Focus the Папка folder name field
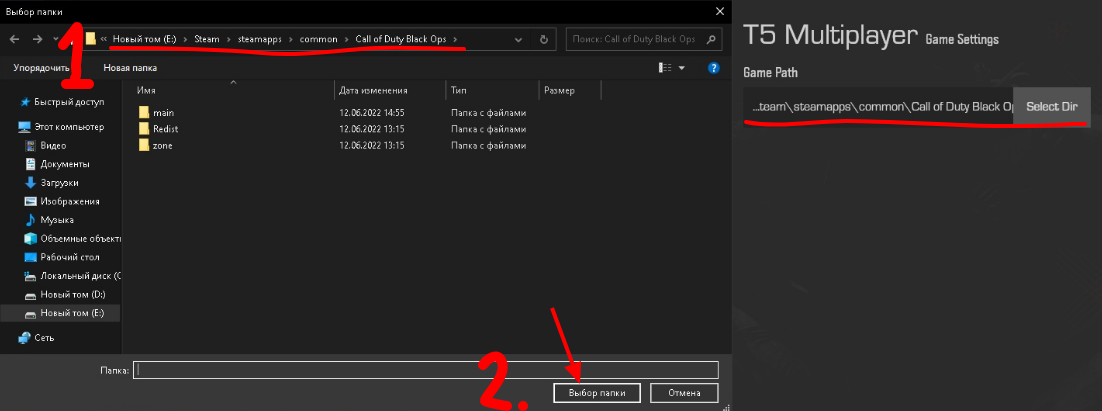Image resolution: width=1102 pixels, height=411 pixels. [426, 370]
